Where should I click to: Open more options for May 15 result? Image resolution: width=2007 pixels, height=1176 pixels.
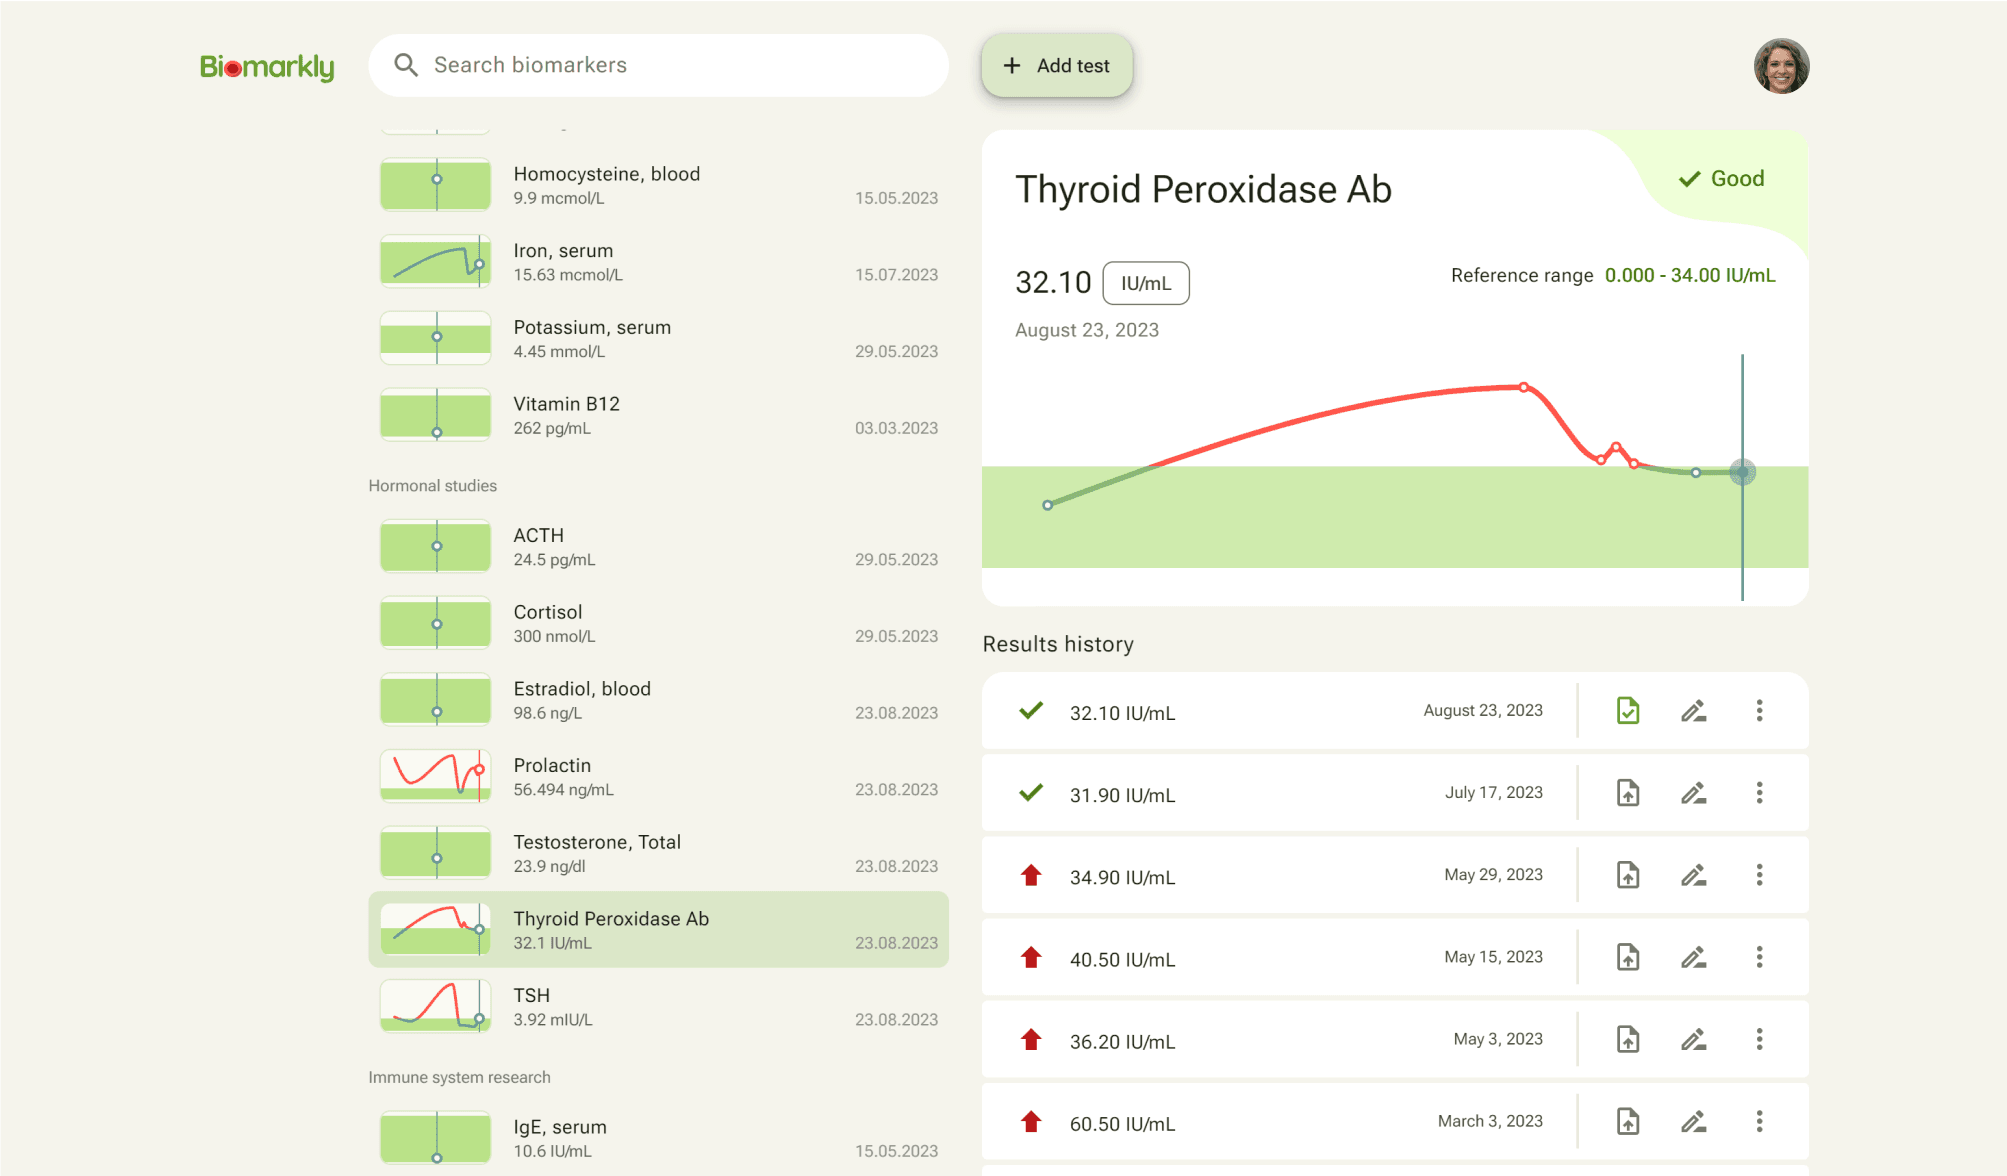coord(1759,957)
